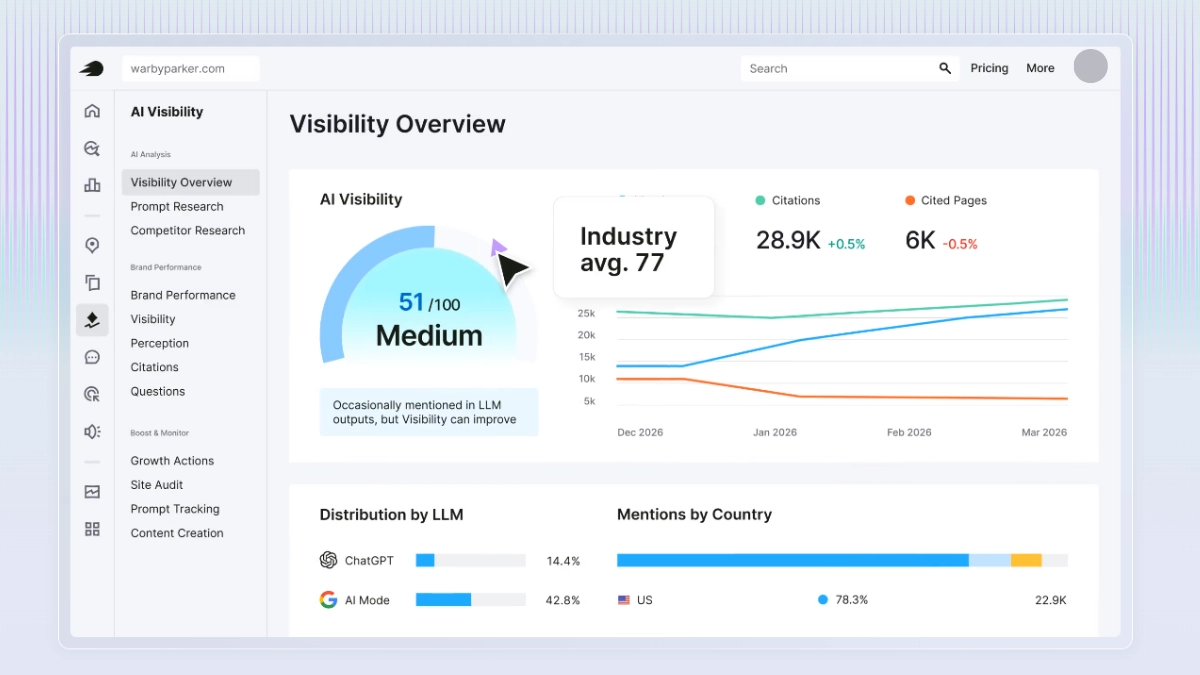
Task: Click the -0.5% change indicator
Action: point(960,244)
